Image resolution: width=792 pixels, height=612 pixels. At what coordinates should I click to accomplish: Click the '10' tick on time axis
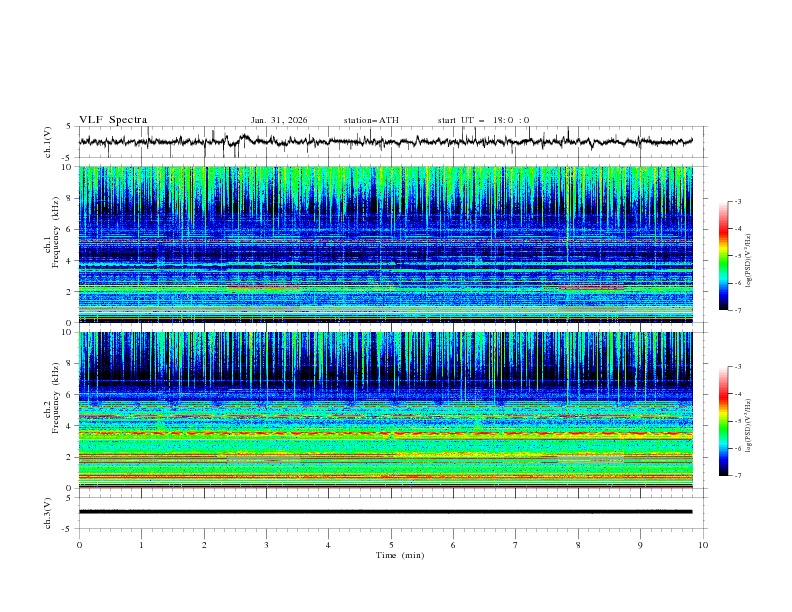coord(703,545)
